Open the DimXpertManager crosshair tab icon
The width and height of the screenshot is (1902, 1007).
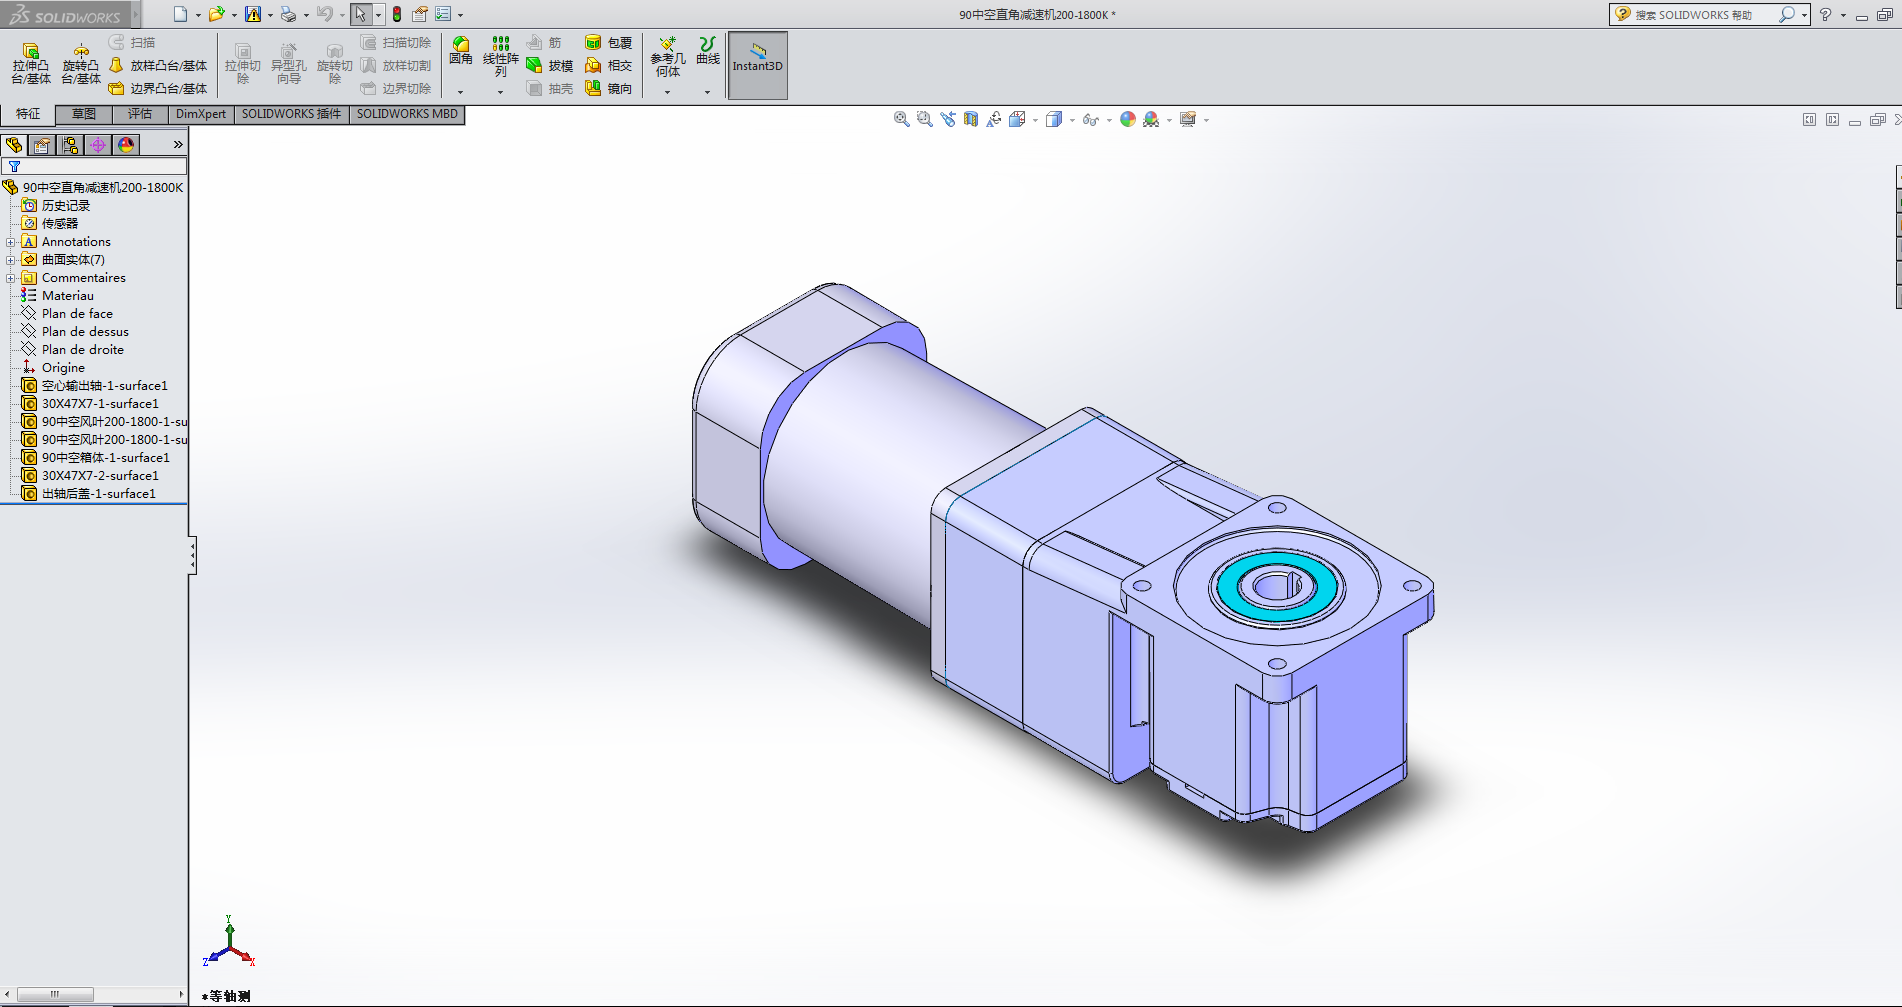click(x=98, y=145)
